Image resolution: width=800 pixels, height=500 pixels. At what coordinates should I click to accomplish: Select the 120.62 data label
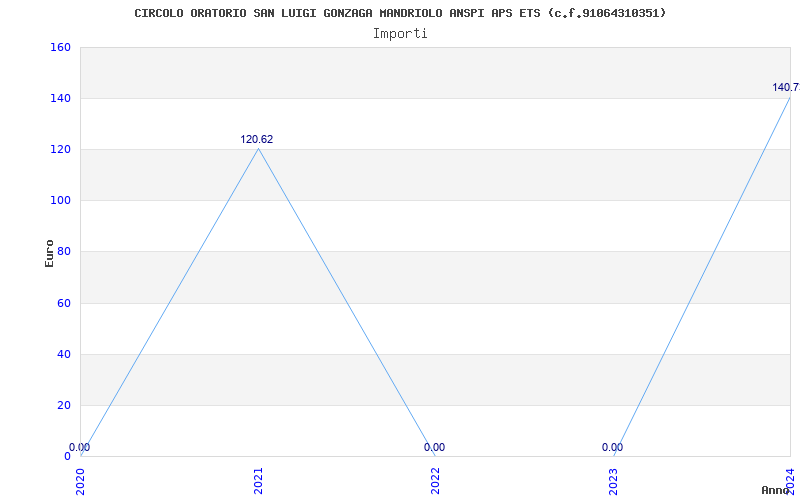(x=257, y=139)
